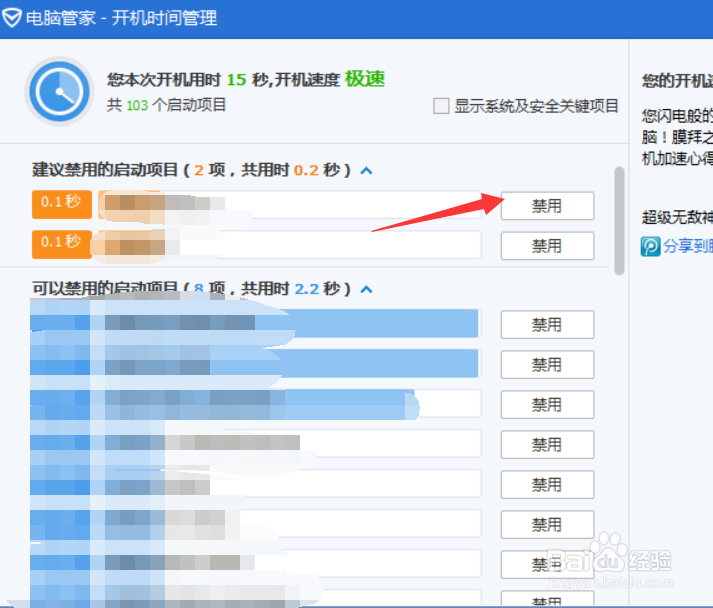
Task: Click the blue clock boot-time icon
Action: (x=59, y=91)
